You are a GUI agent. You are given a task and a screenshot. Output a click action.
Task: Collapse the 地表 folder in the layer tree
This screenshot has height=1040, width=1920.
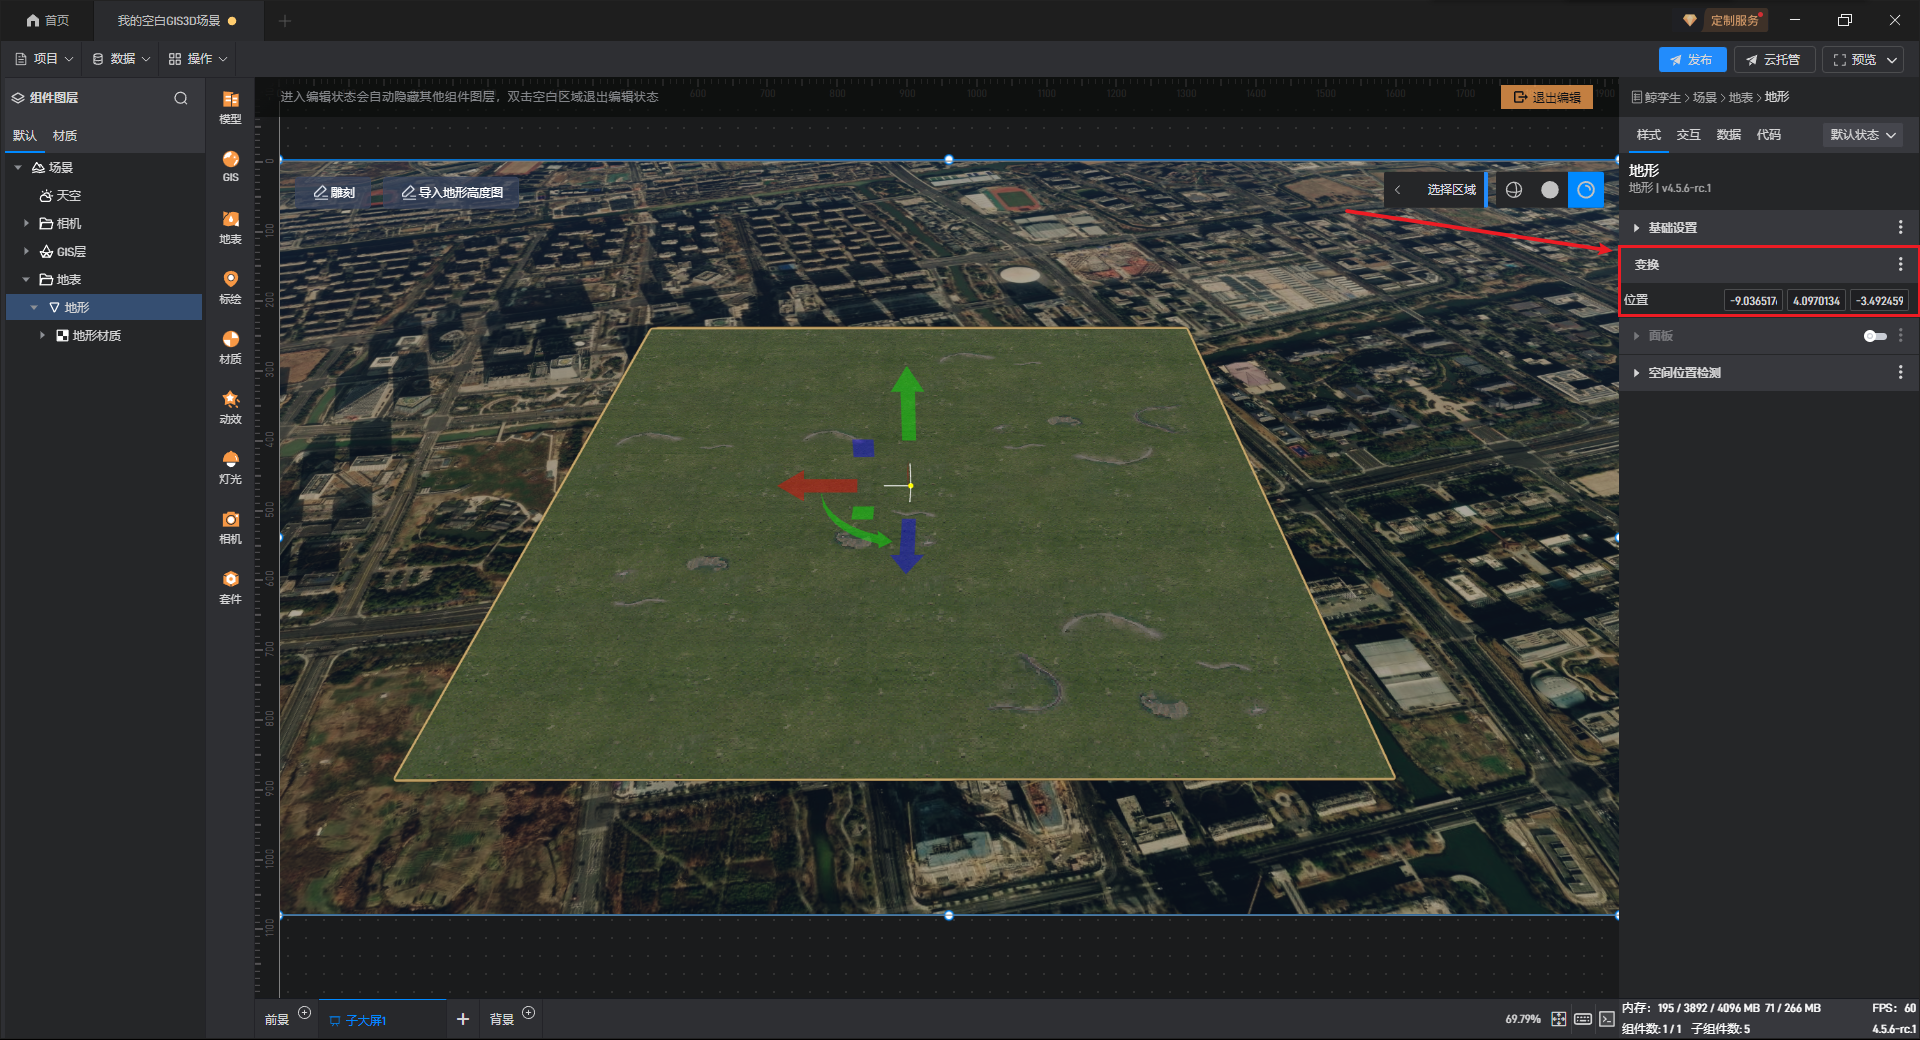click(26, 280)
